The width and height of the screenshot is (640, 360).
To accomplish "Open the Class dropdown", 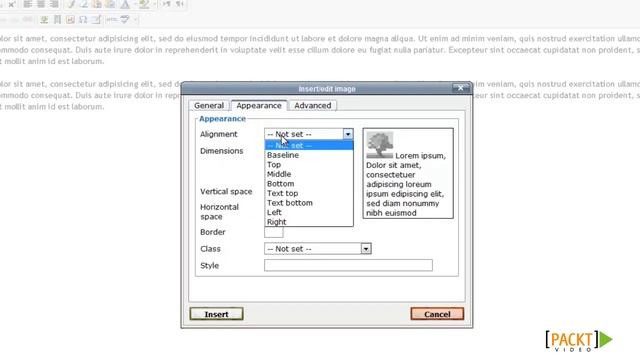I will pyautogui.click(x=318, y=249).
